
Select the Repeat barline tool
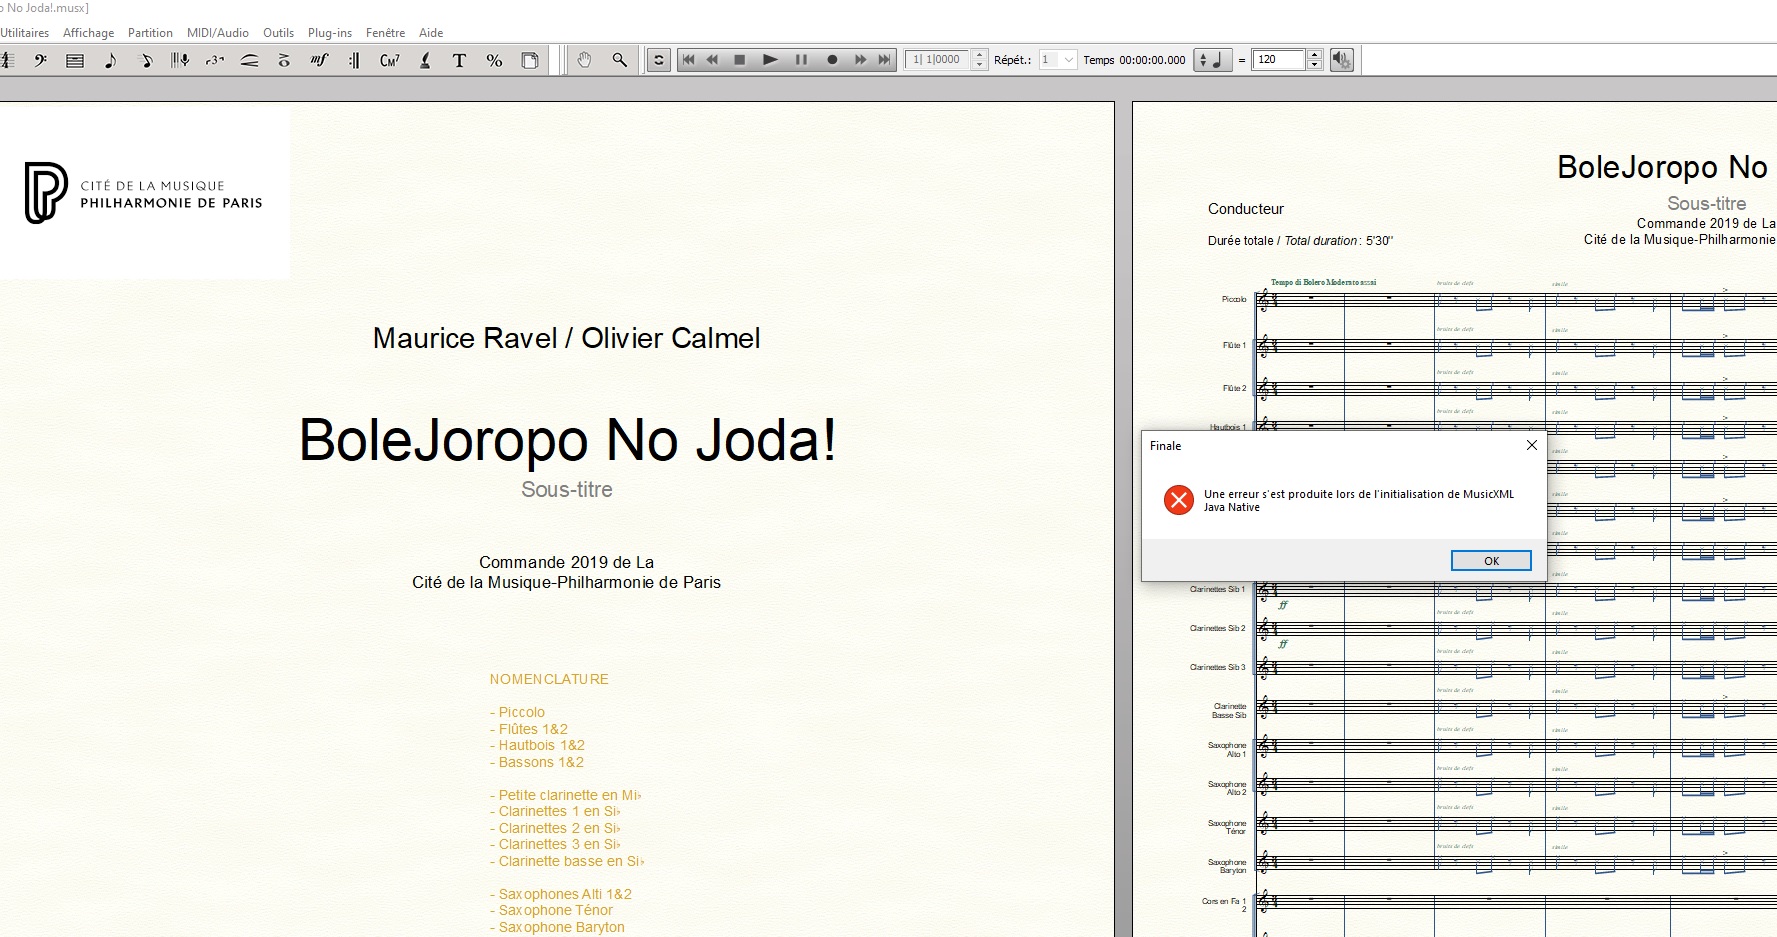(x=354, y=60)
